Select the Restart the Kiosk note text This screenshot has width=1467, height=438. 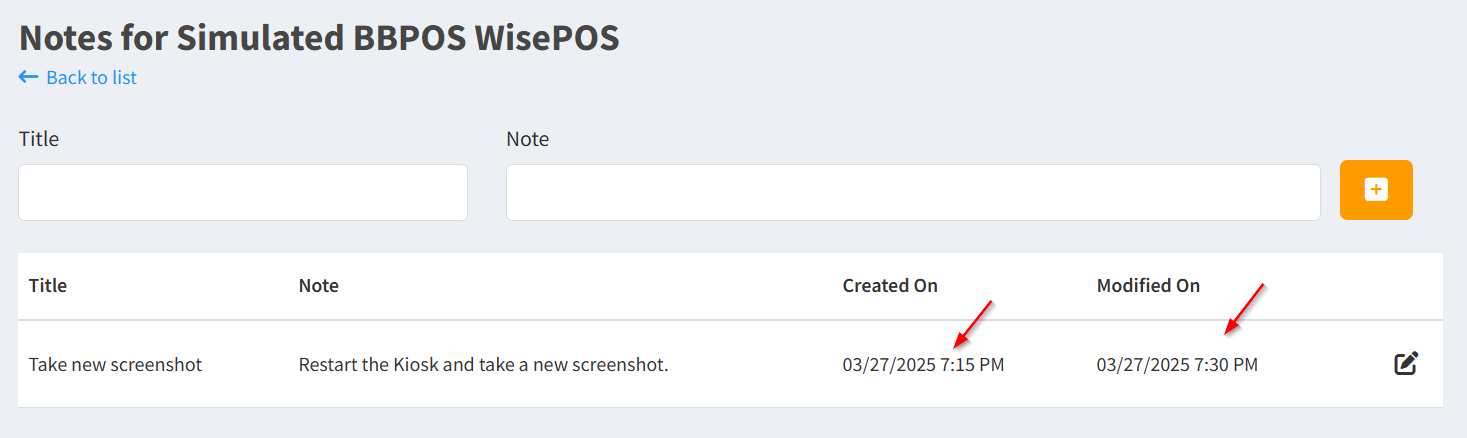(483, 365)
